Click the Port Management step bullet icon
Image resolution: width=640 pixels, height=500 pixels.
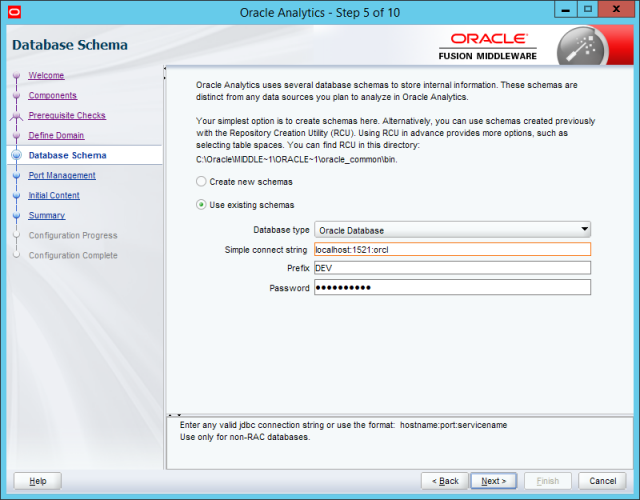point(16,176)
